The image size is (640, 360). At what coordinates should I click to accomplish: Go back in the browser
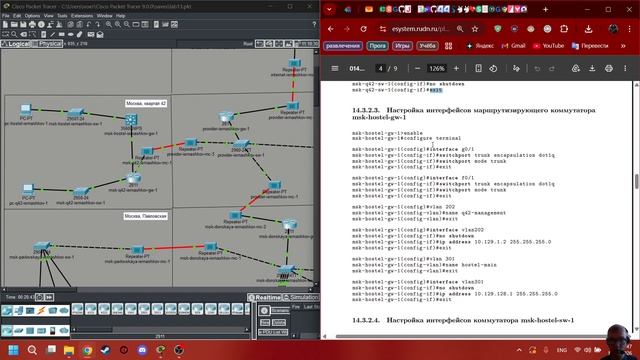331,29
